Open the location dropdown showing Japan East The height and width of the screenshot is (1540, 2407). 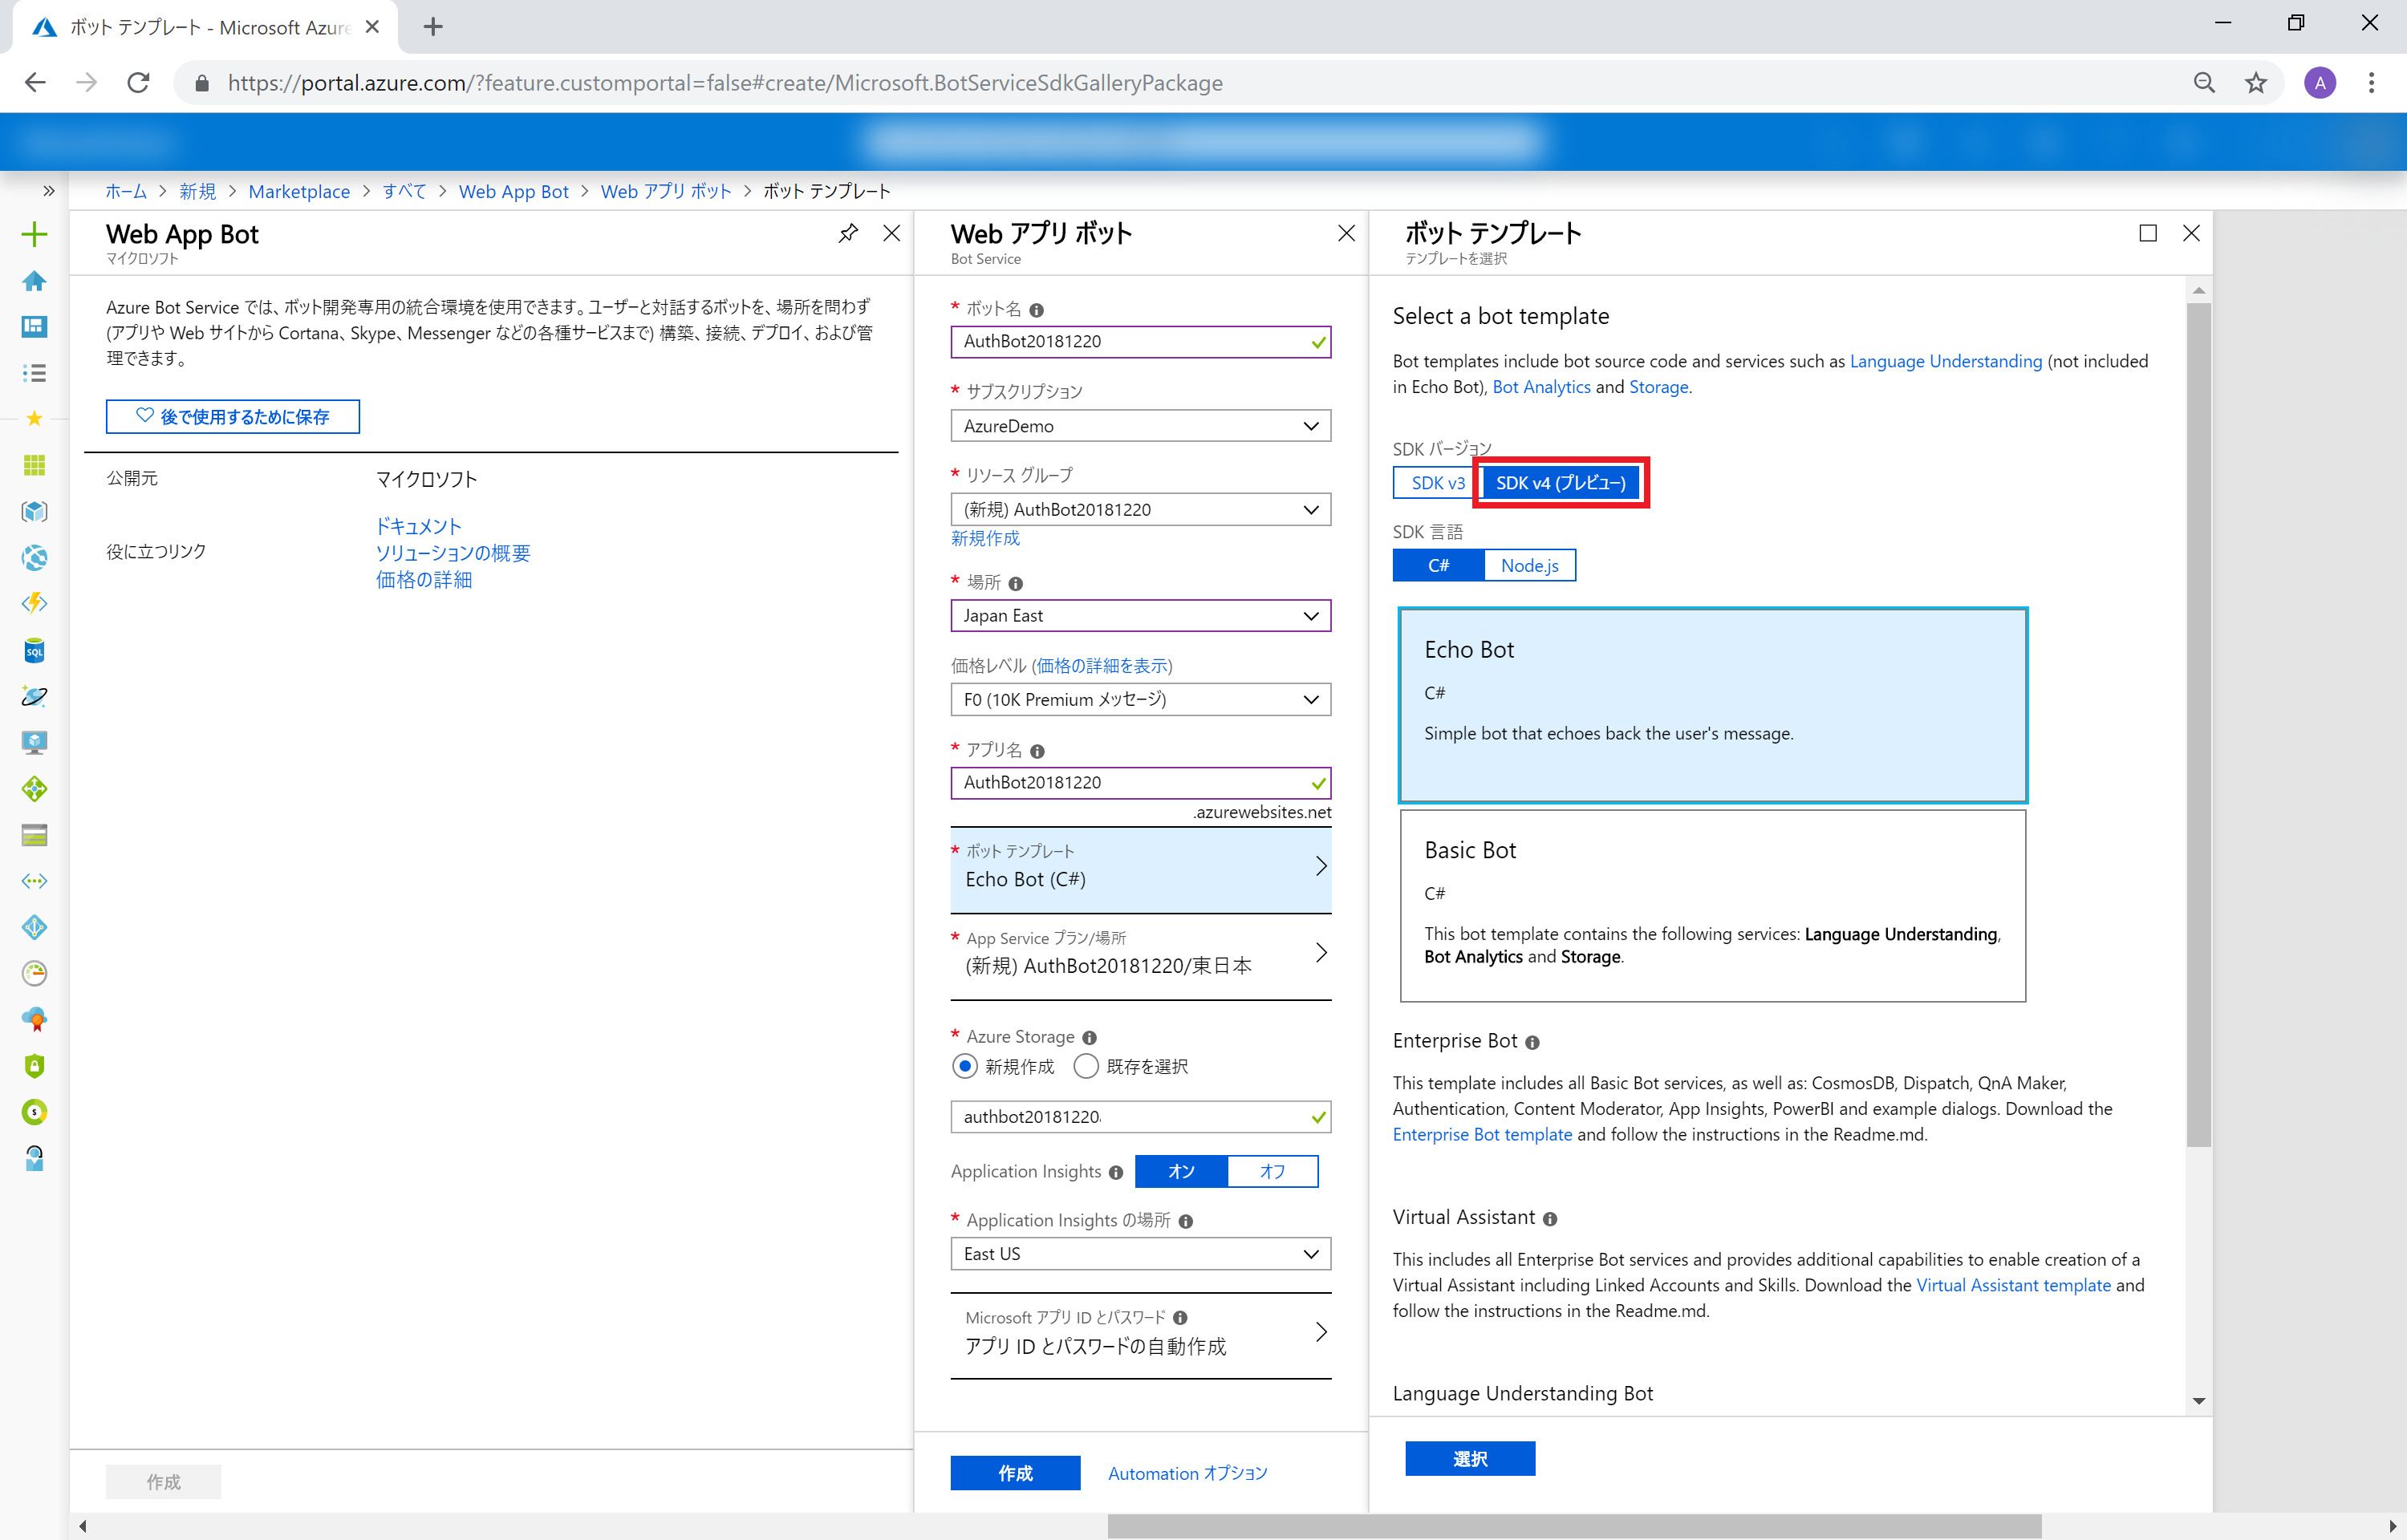point(1140,615)
